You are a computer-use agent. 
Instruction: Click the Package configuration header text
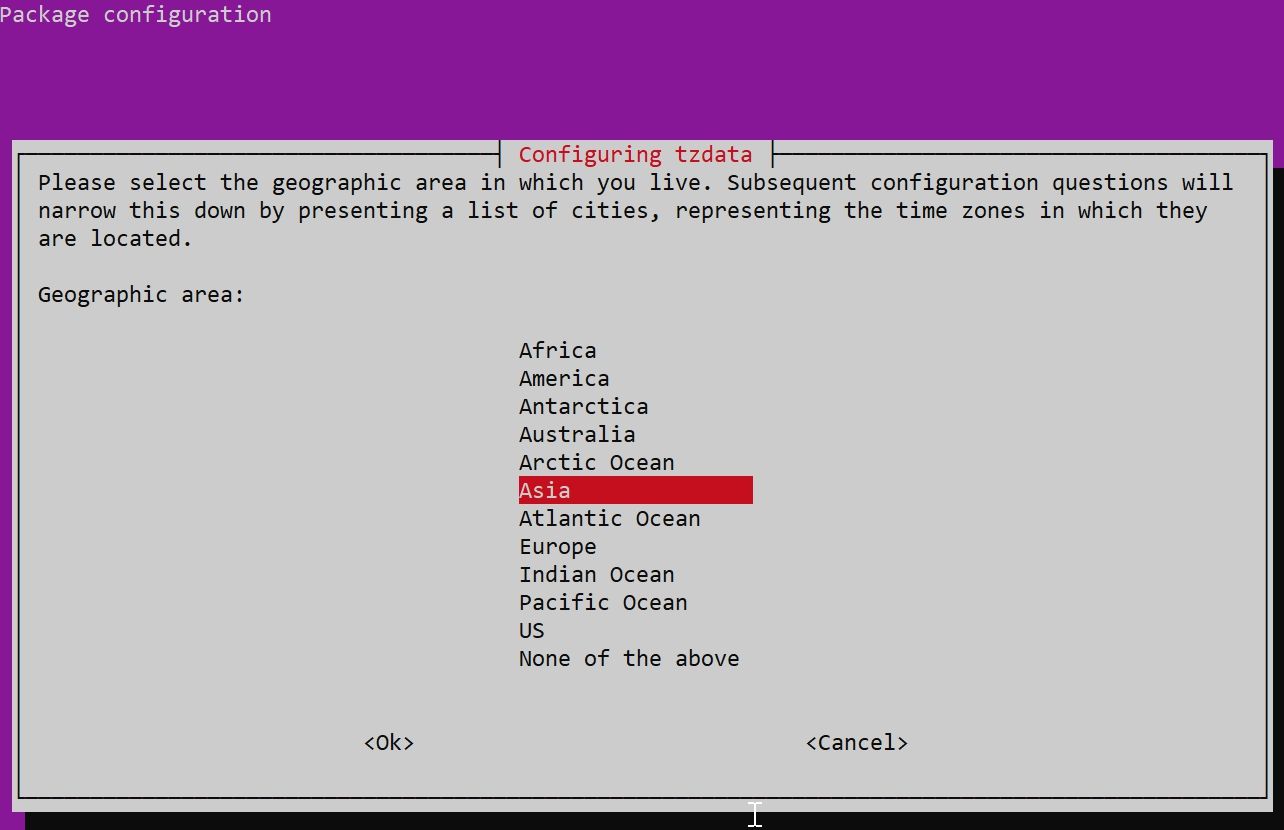(135, 14)
